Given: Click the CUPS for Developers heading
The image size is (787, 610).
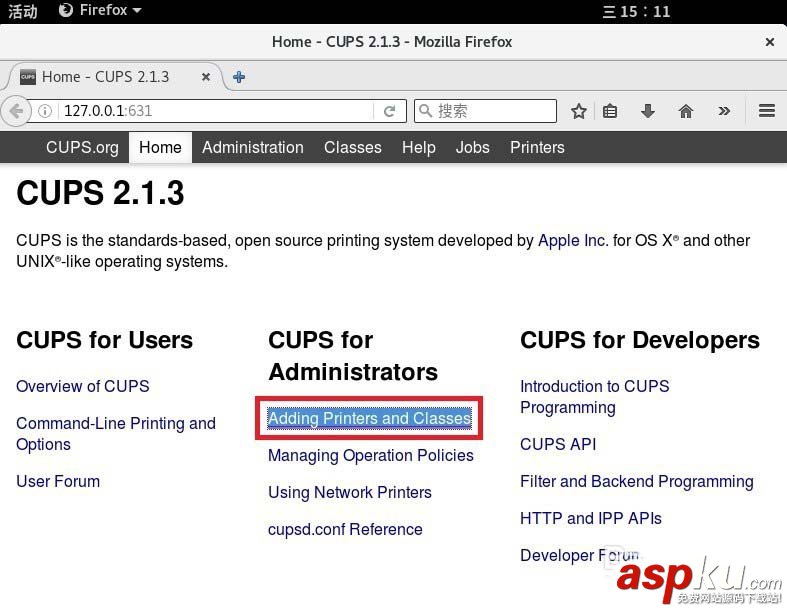Looking at the screenshot, I should 639,340.
